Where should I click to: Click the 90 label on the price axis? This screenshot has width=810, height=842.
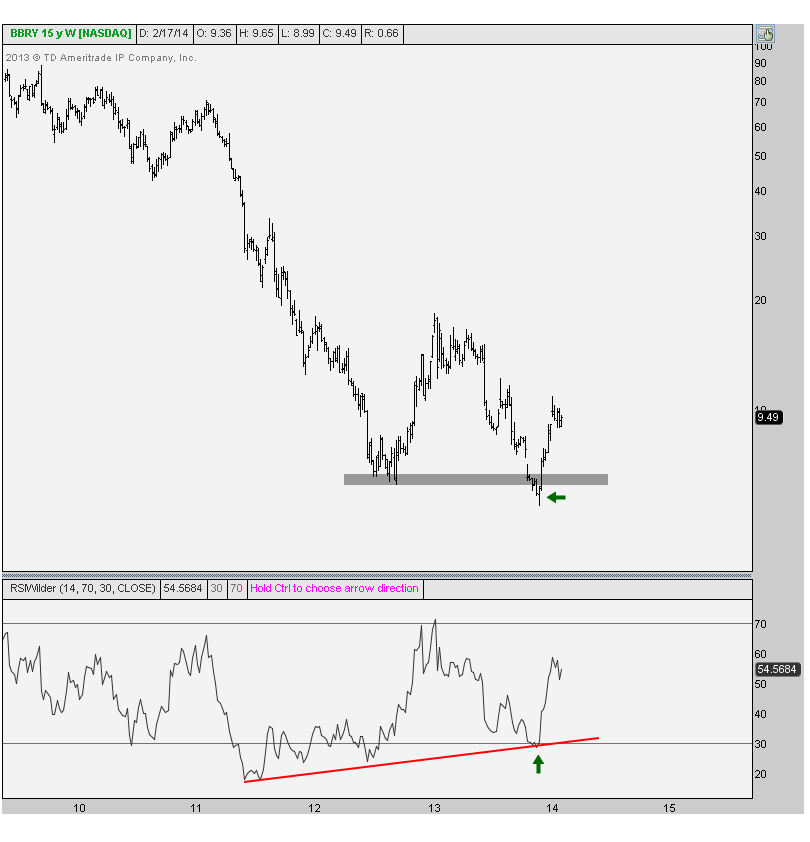[761, 63]
